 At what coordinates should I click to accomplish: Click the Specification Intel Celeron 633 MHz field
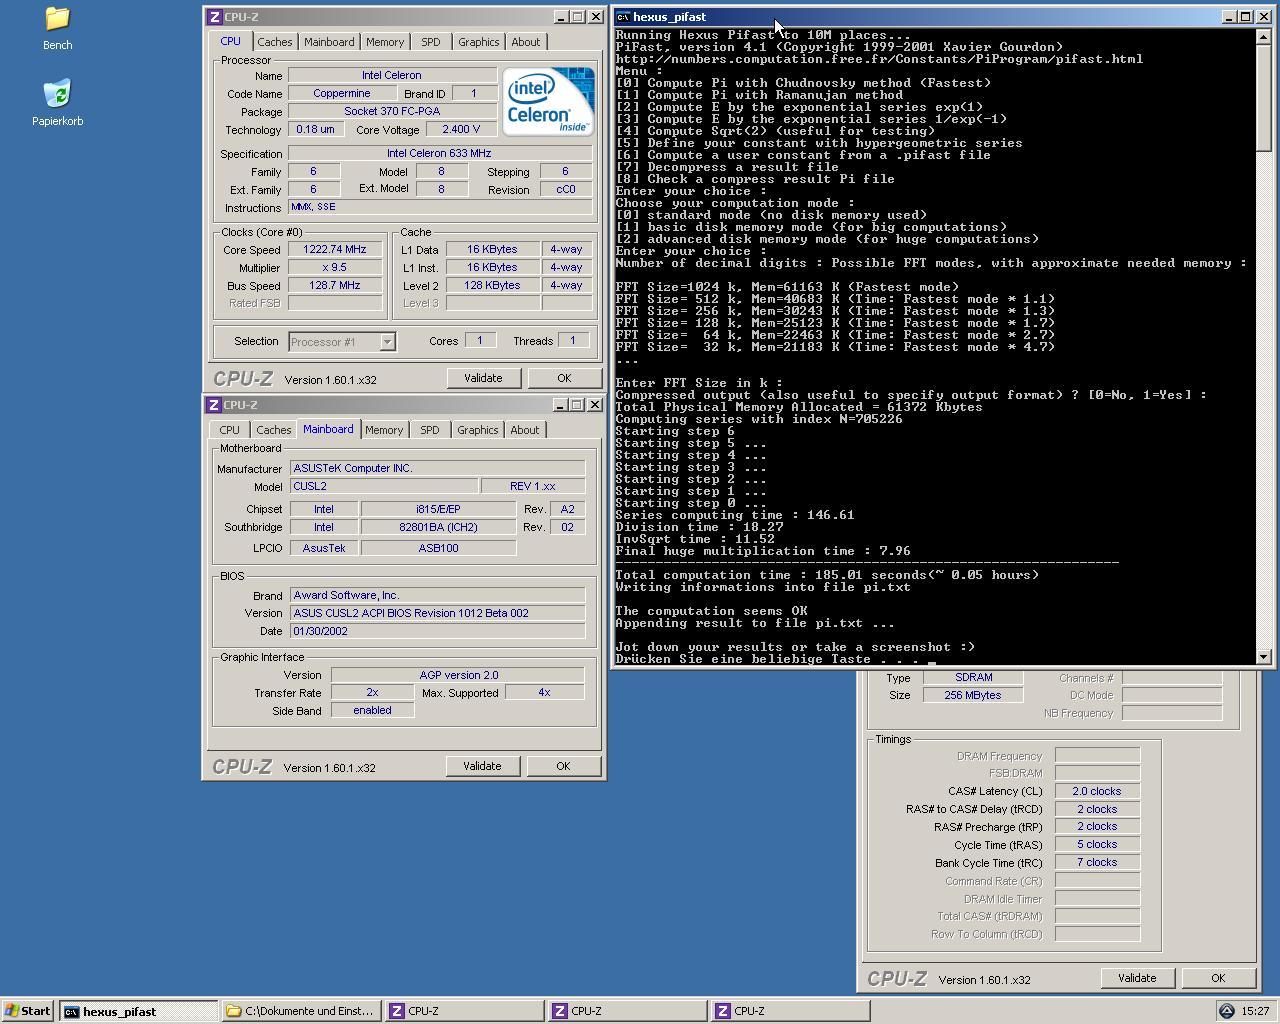(x=440, y=154)
